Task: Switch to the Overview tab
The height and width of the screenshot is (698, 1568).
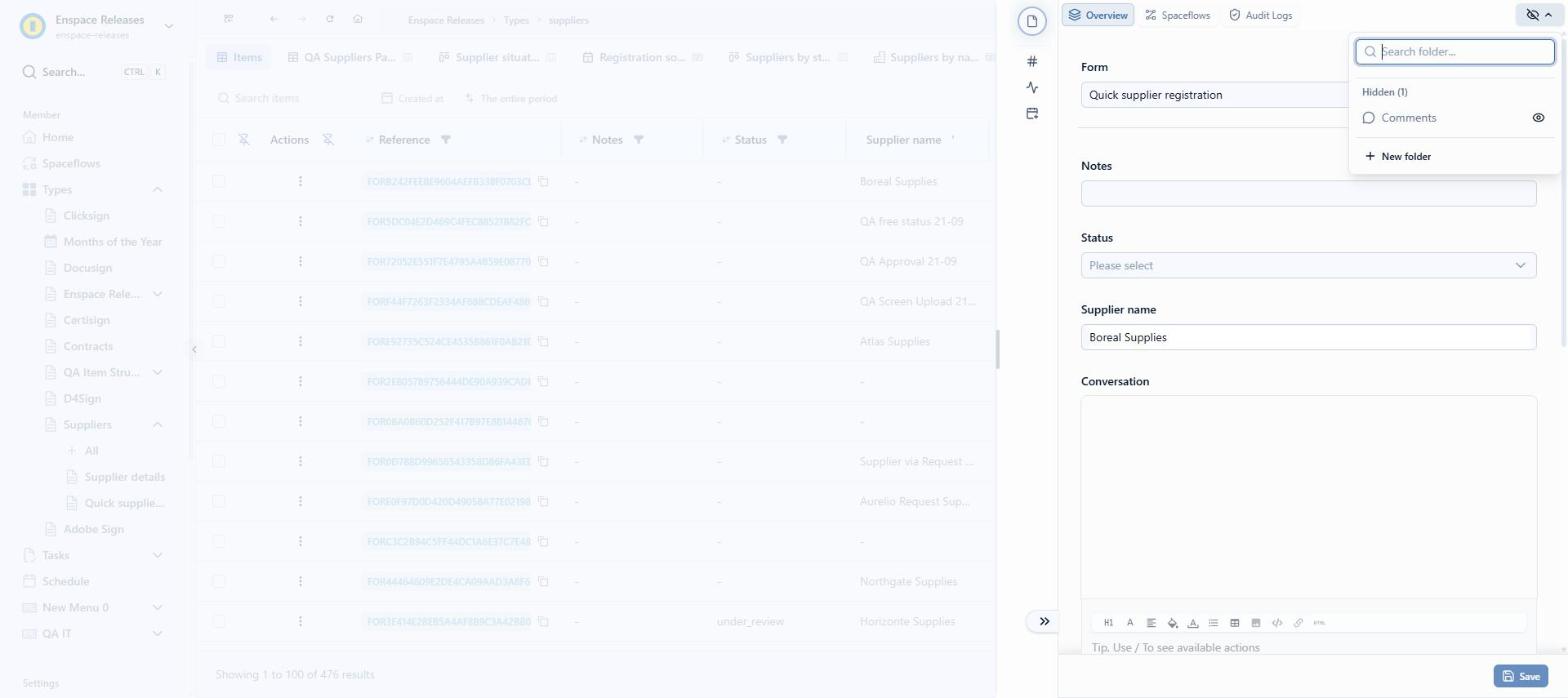Action: 1097,15
